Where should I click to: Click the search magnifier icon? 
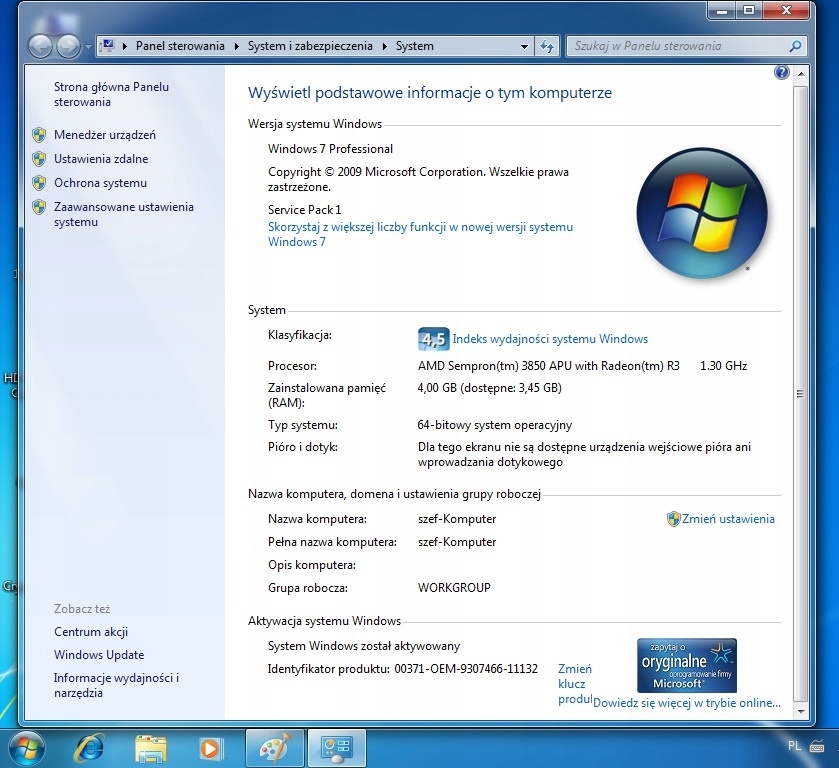[x=796, y=46]
